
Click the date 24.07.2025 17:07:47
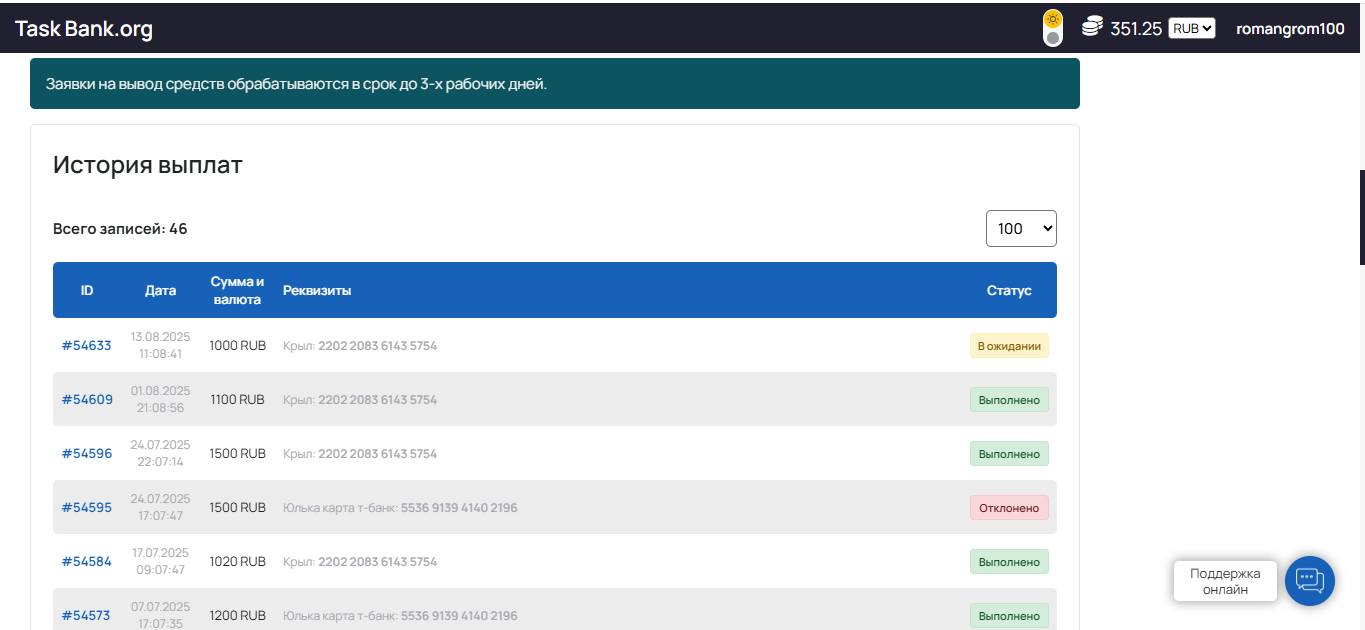click(160, 508)
